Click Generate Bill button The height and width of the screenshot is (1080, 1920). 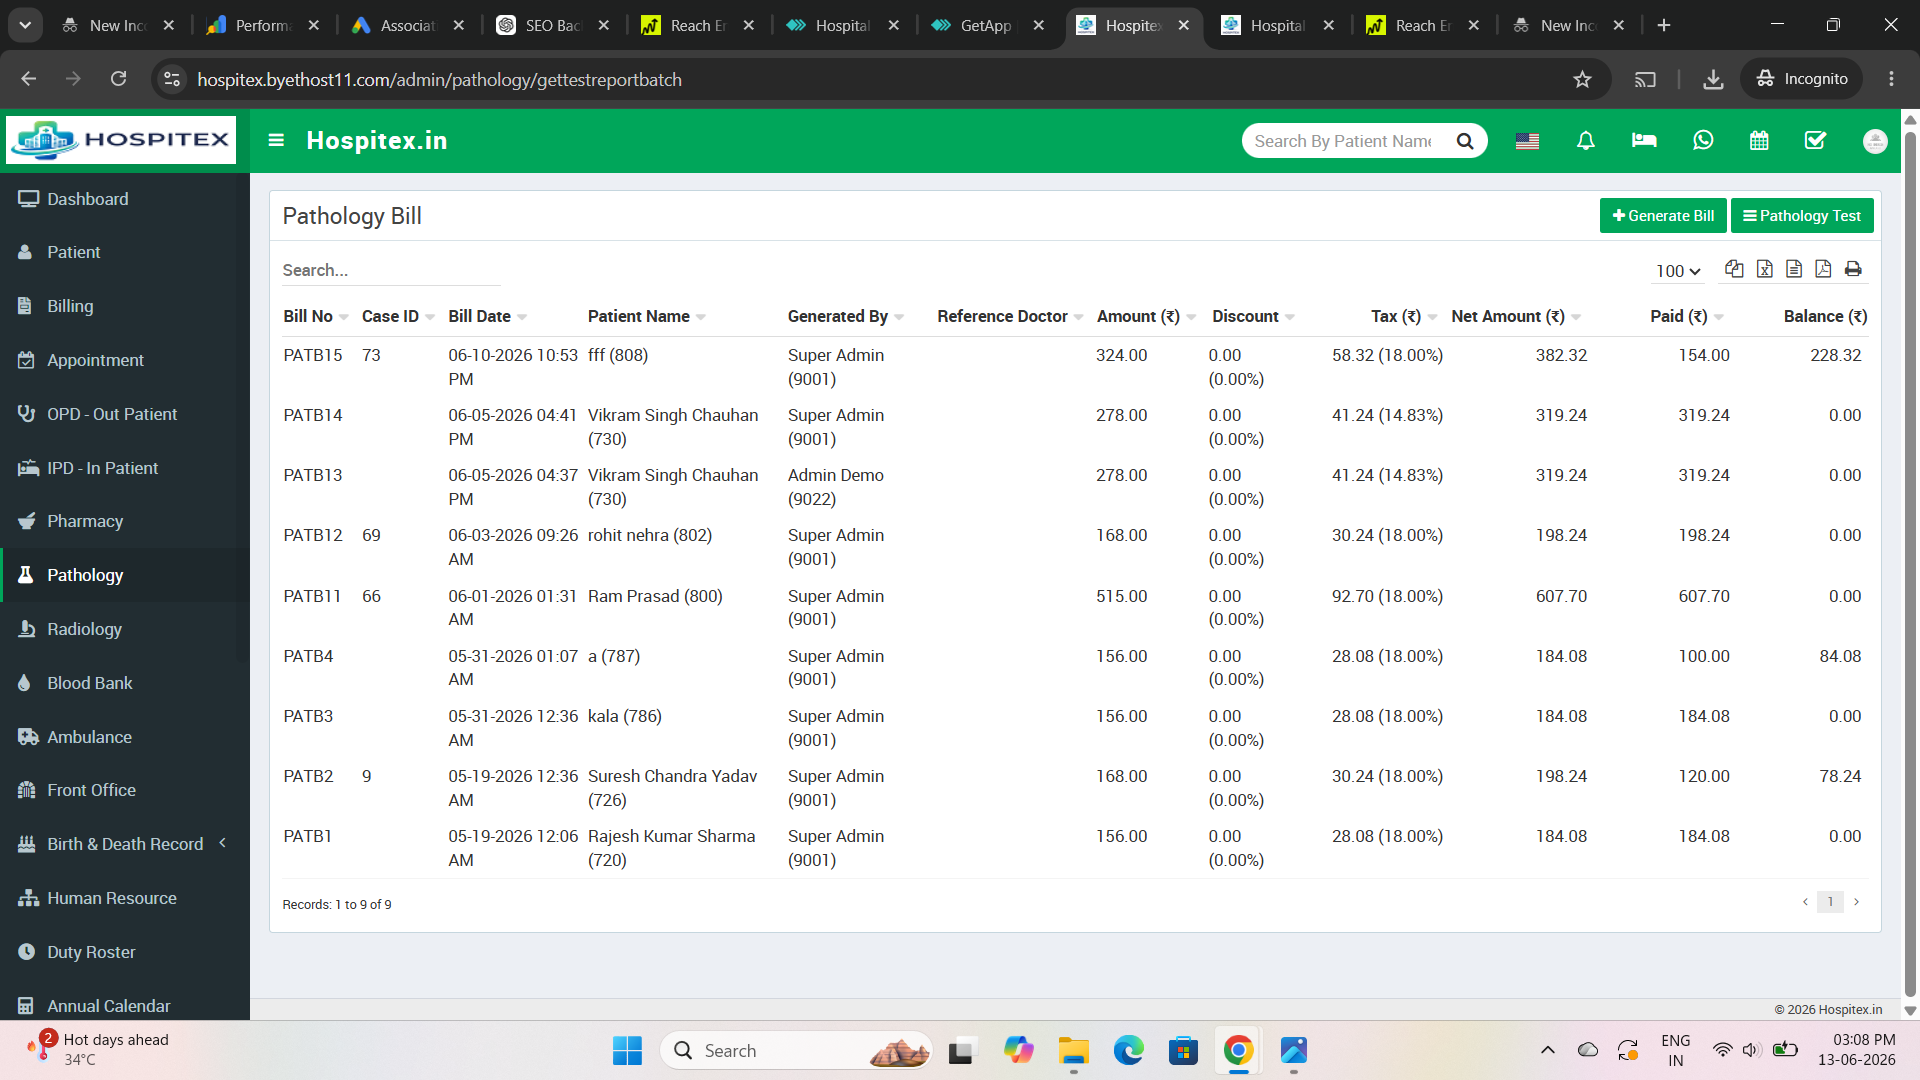pyautogui.click(x=1663, y=216)
